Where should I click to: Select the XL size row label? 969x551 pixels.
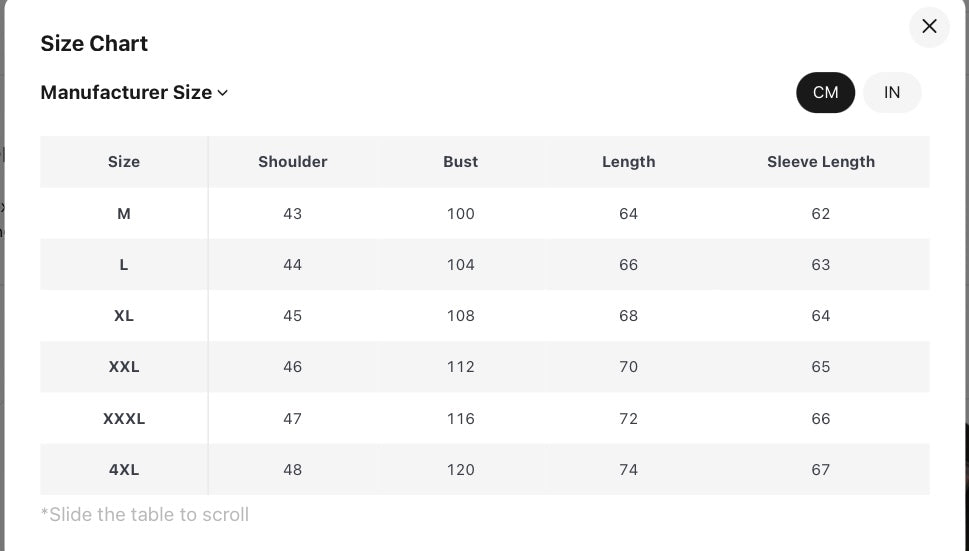pos(124,315)
